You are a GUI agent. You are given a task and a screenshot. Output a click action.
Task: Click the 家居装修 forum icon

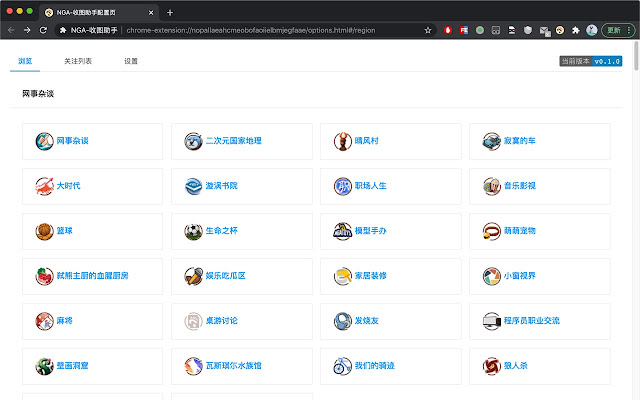[343, 276]
